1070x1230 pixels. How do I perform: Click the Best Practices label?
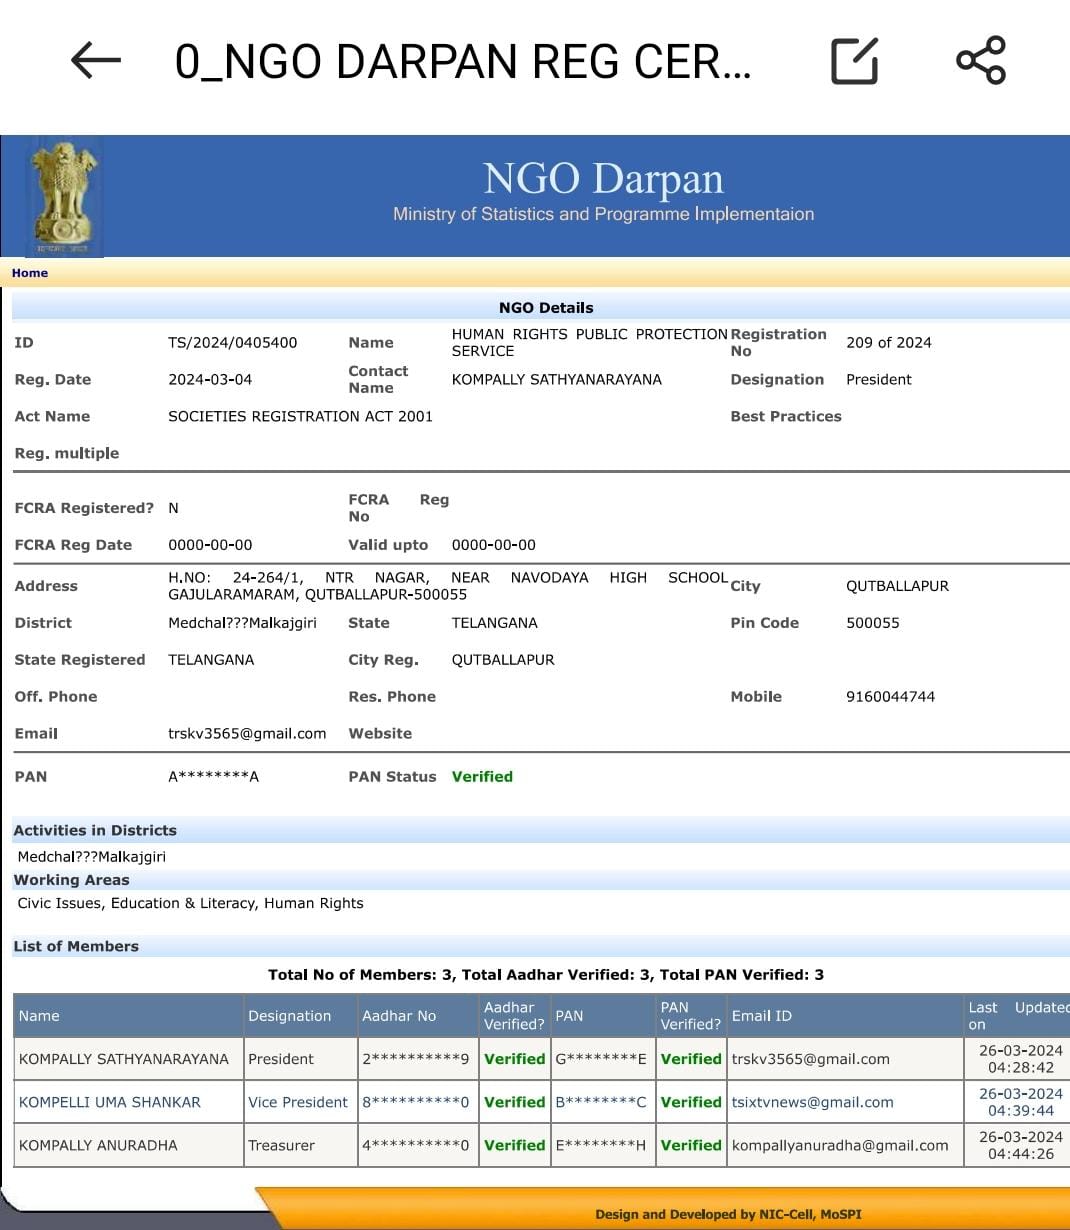(x=786, y=417)
